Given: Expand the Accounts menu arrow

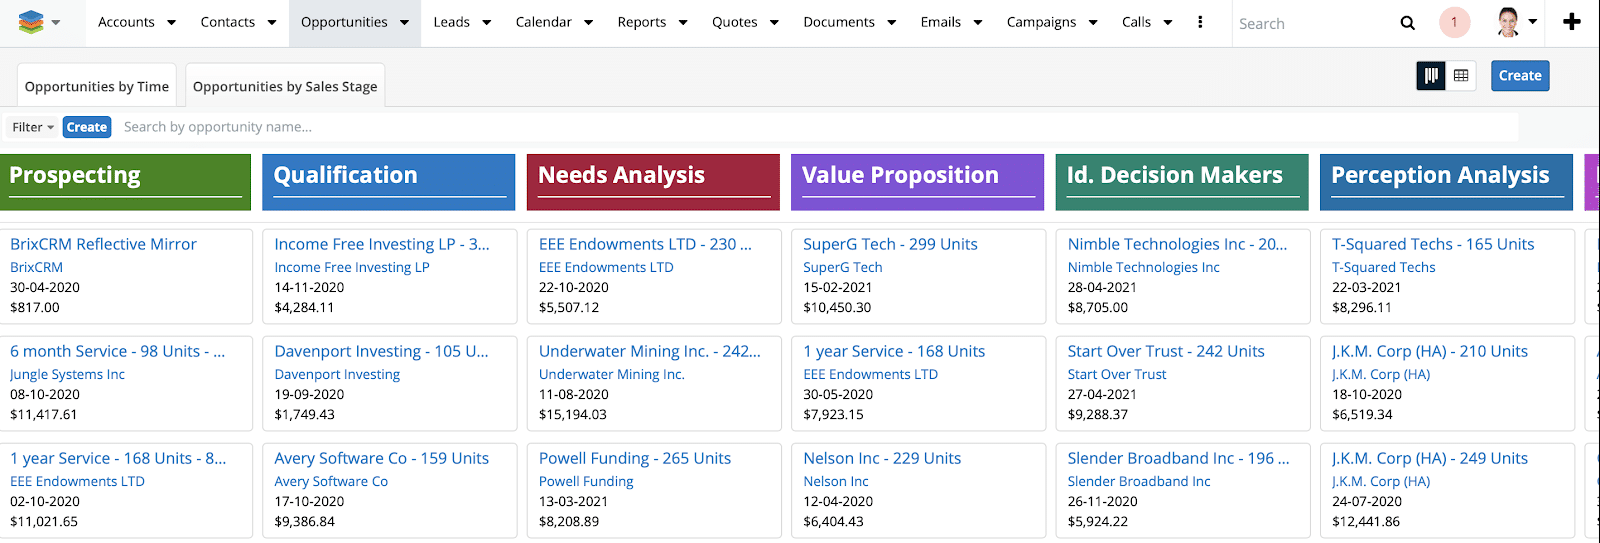Looking at the screenshot, I should (171, 22).
